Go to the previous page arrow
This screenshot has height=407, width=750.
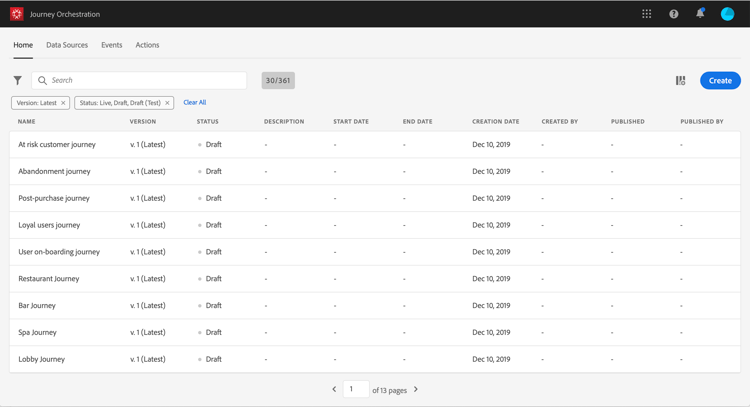(x=334, y=389)
